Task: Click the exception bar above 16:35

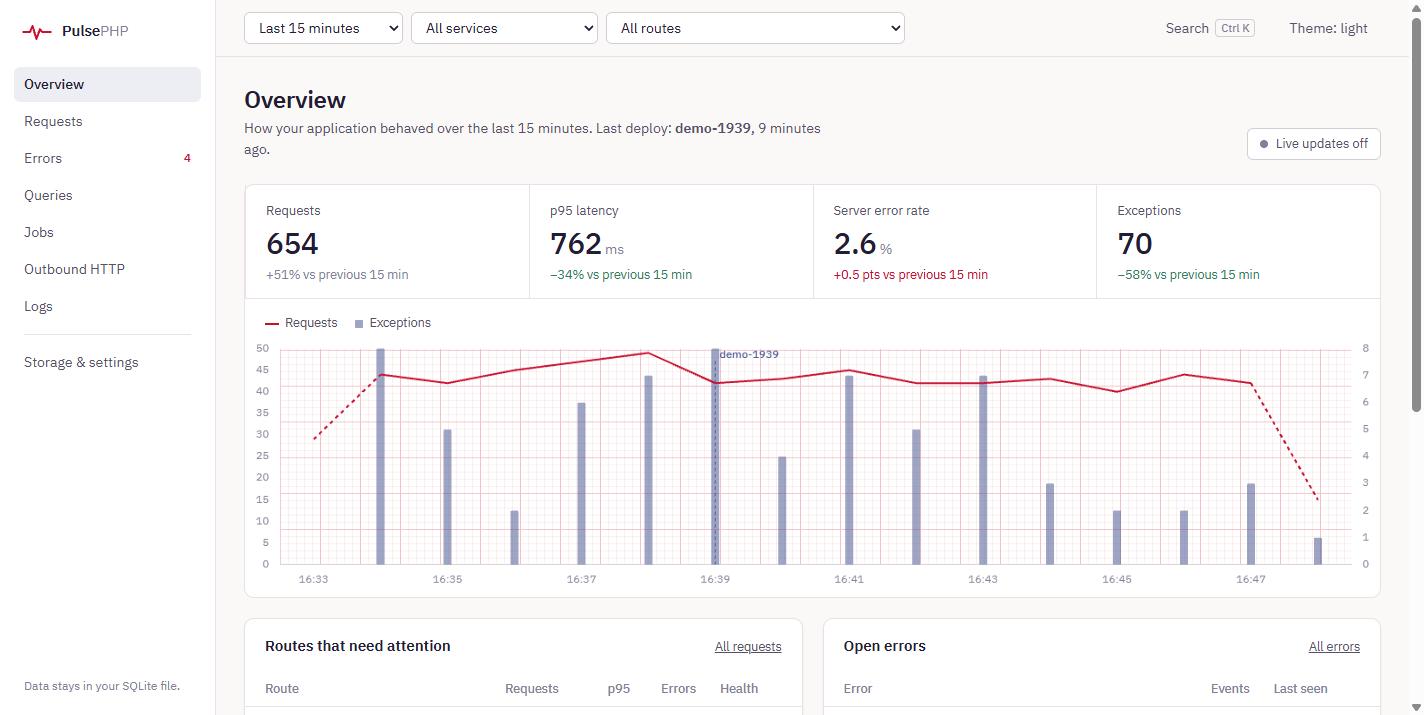Action: 447,497
